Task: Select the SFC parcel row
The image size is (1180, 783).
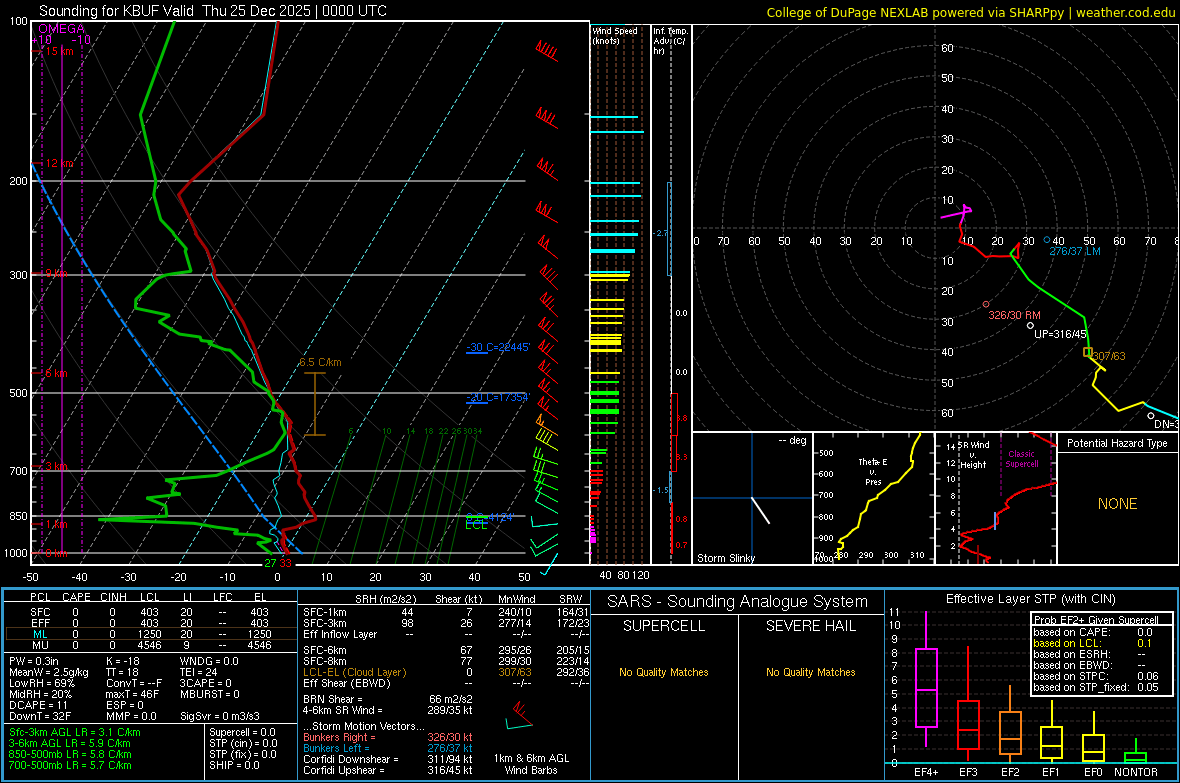Action: click(150, 612)
